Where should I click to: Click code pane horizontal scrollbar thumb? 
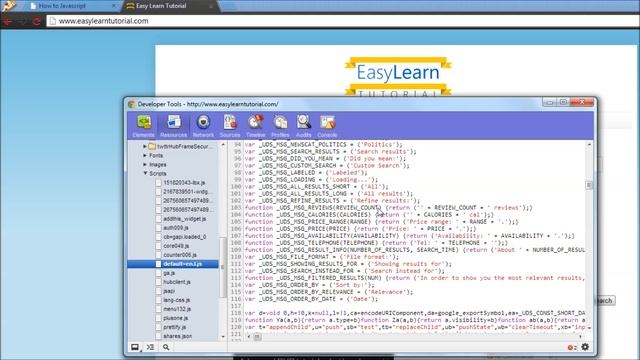(x=257, y=337)
